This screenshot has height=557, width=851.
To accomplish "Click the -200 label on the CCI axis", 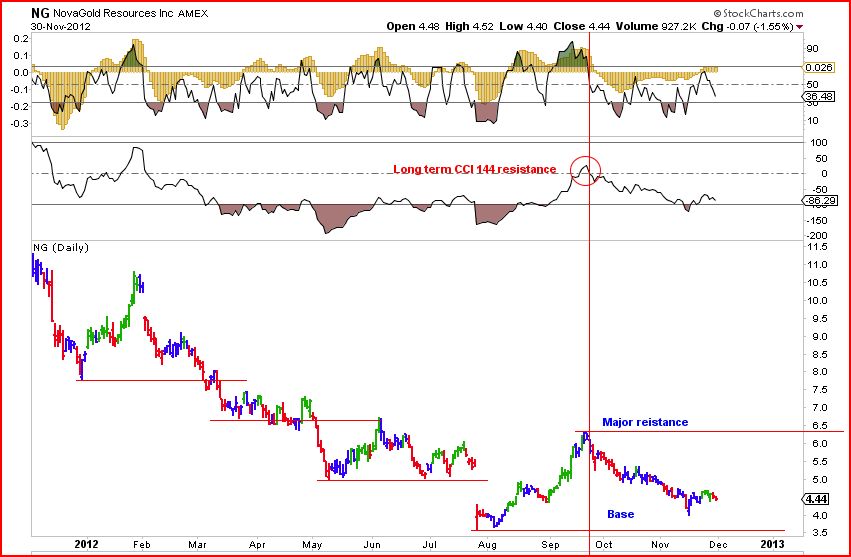I will [818, 236].
